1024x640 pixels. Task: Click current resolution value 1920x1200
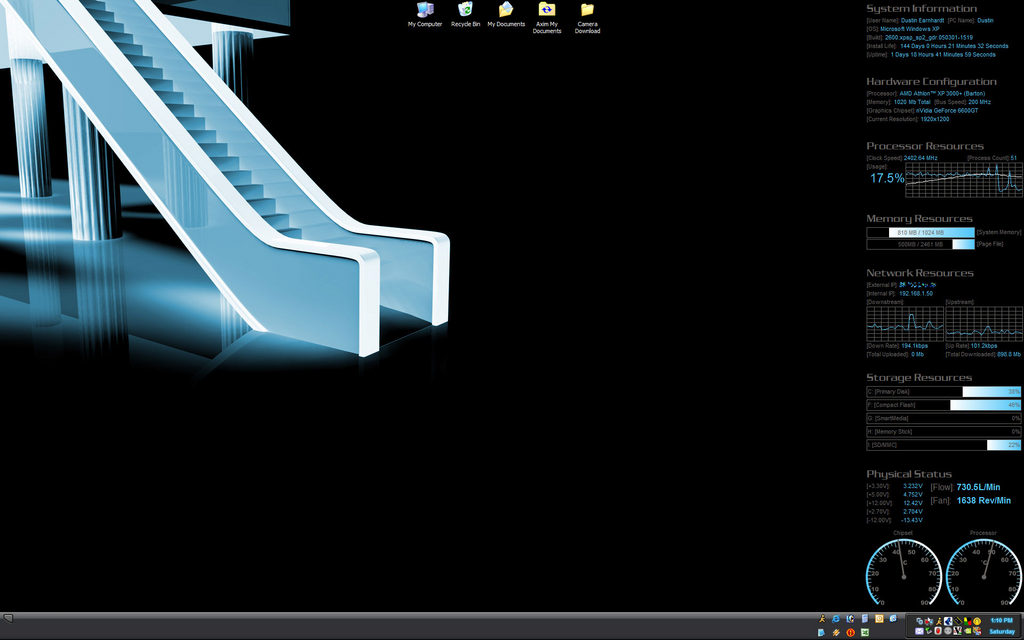click(x=935, y=119)
